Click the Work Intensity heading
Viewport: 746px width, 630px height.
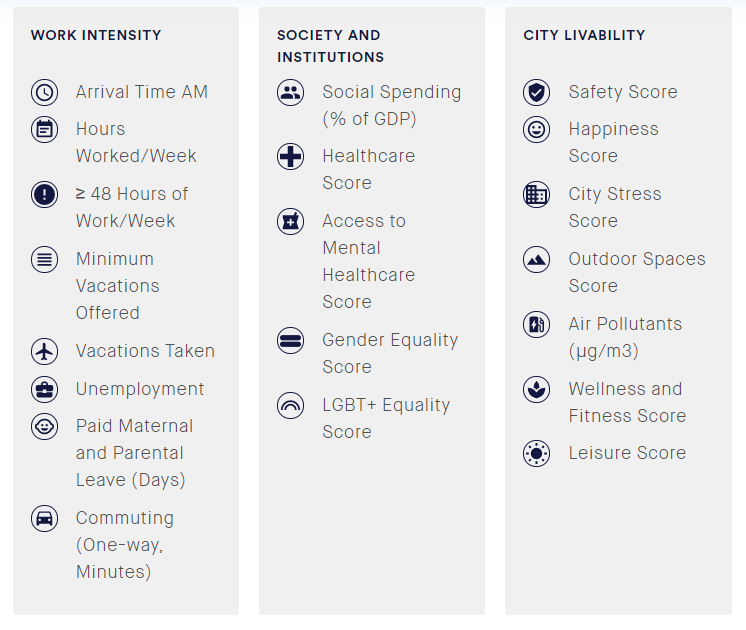(96, 35)
